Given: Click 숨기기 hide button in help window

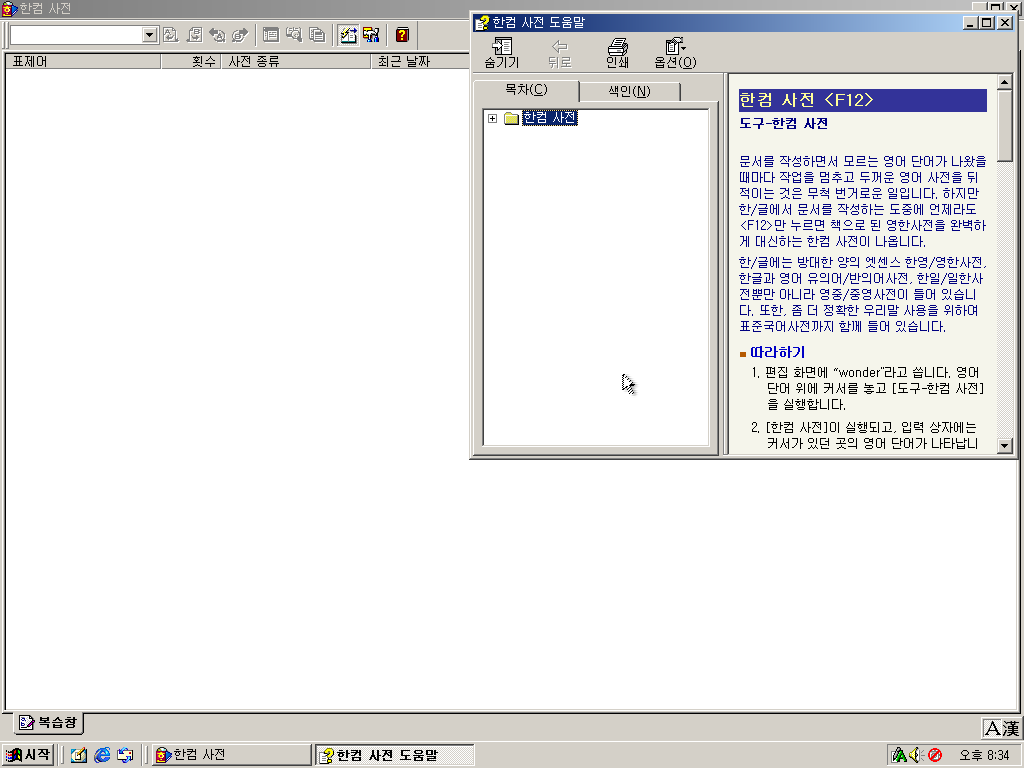Looking at the screenshot, I should coord(502,53).
